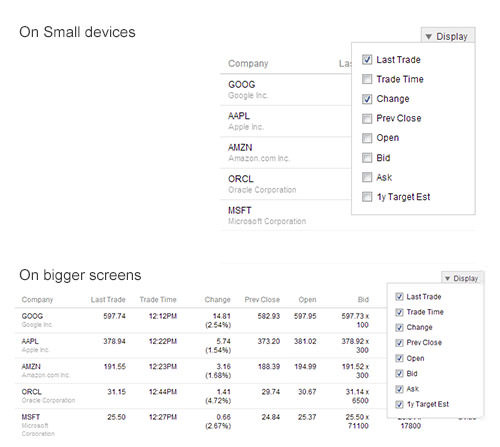Enable Trade Time in small devices menu
The height and width of the screenshot is (447, 500).
(367, 79)
